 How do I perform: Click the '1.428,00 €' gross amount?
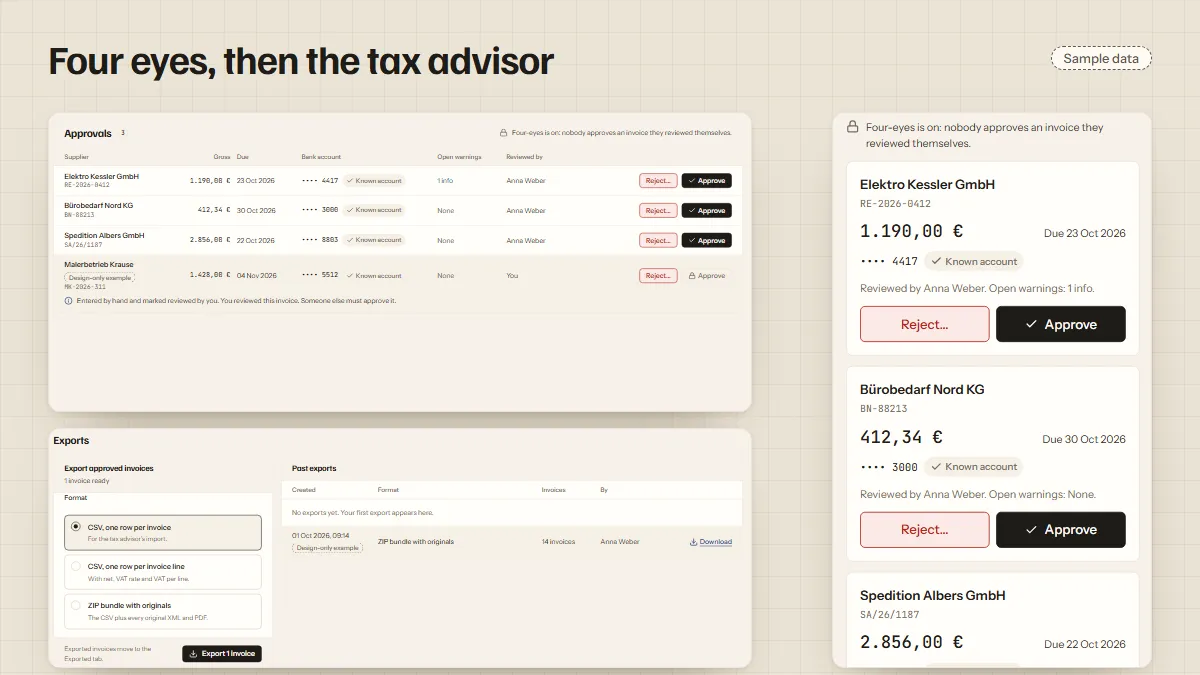(x=210, y=276)
